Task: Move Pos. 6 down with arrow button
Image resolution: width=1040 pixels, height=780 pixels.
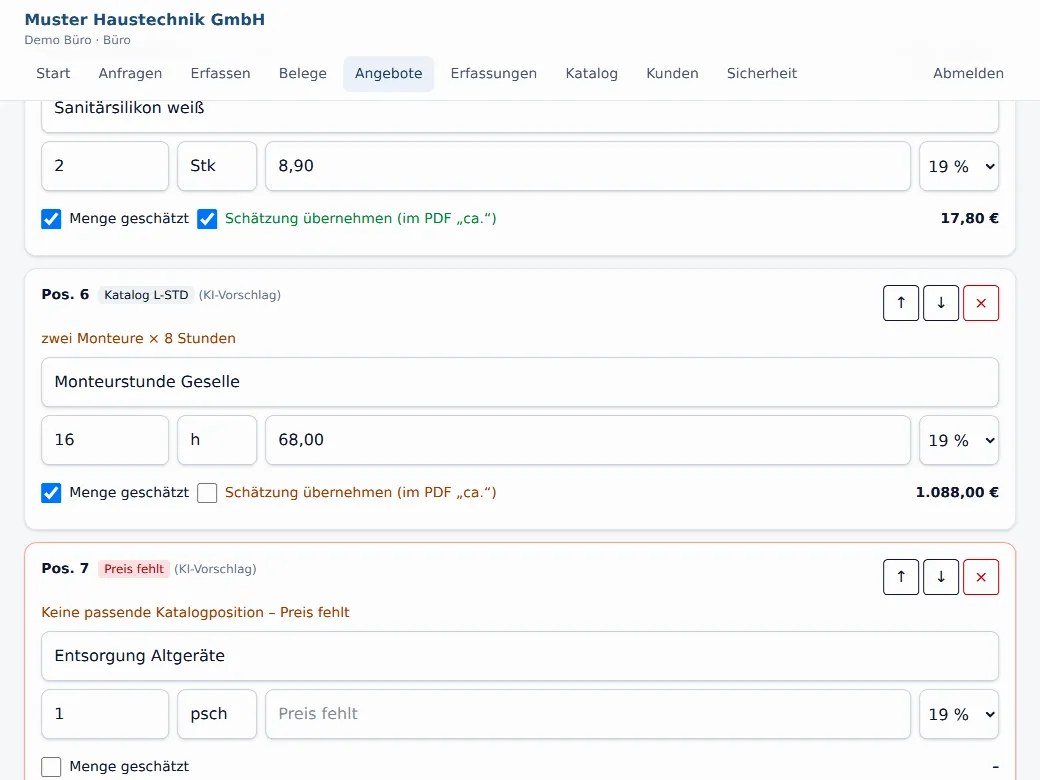Action: [941, 303]
